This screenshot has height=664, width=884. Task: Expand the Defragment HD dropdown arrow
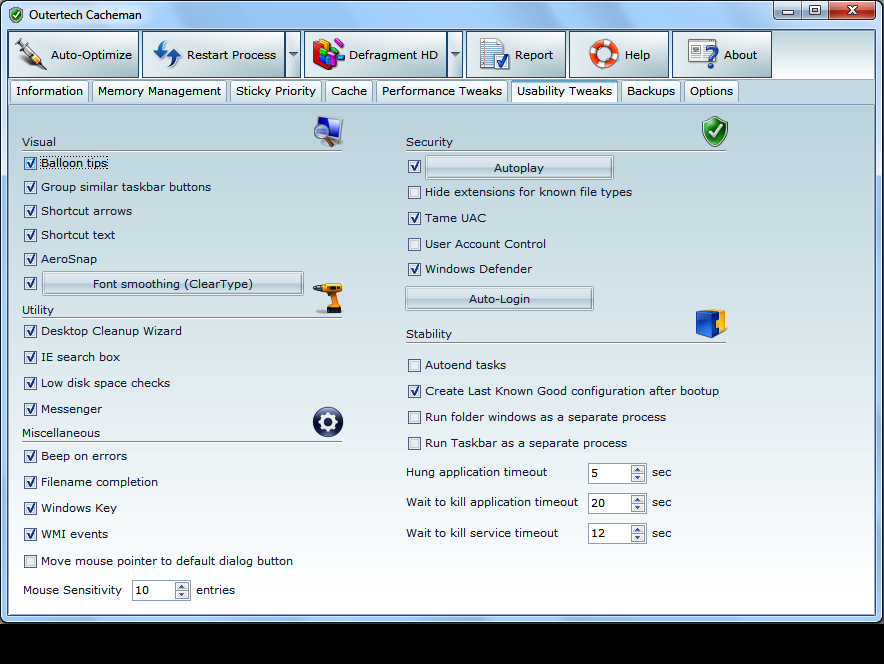click(x=455, y=55)
